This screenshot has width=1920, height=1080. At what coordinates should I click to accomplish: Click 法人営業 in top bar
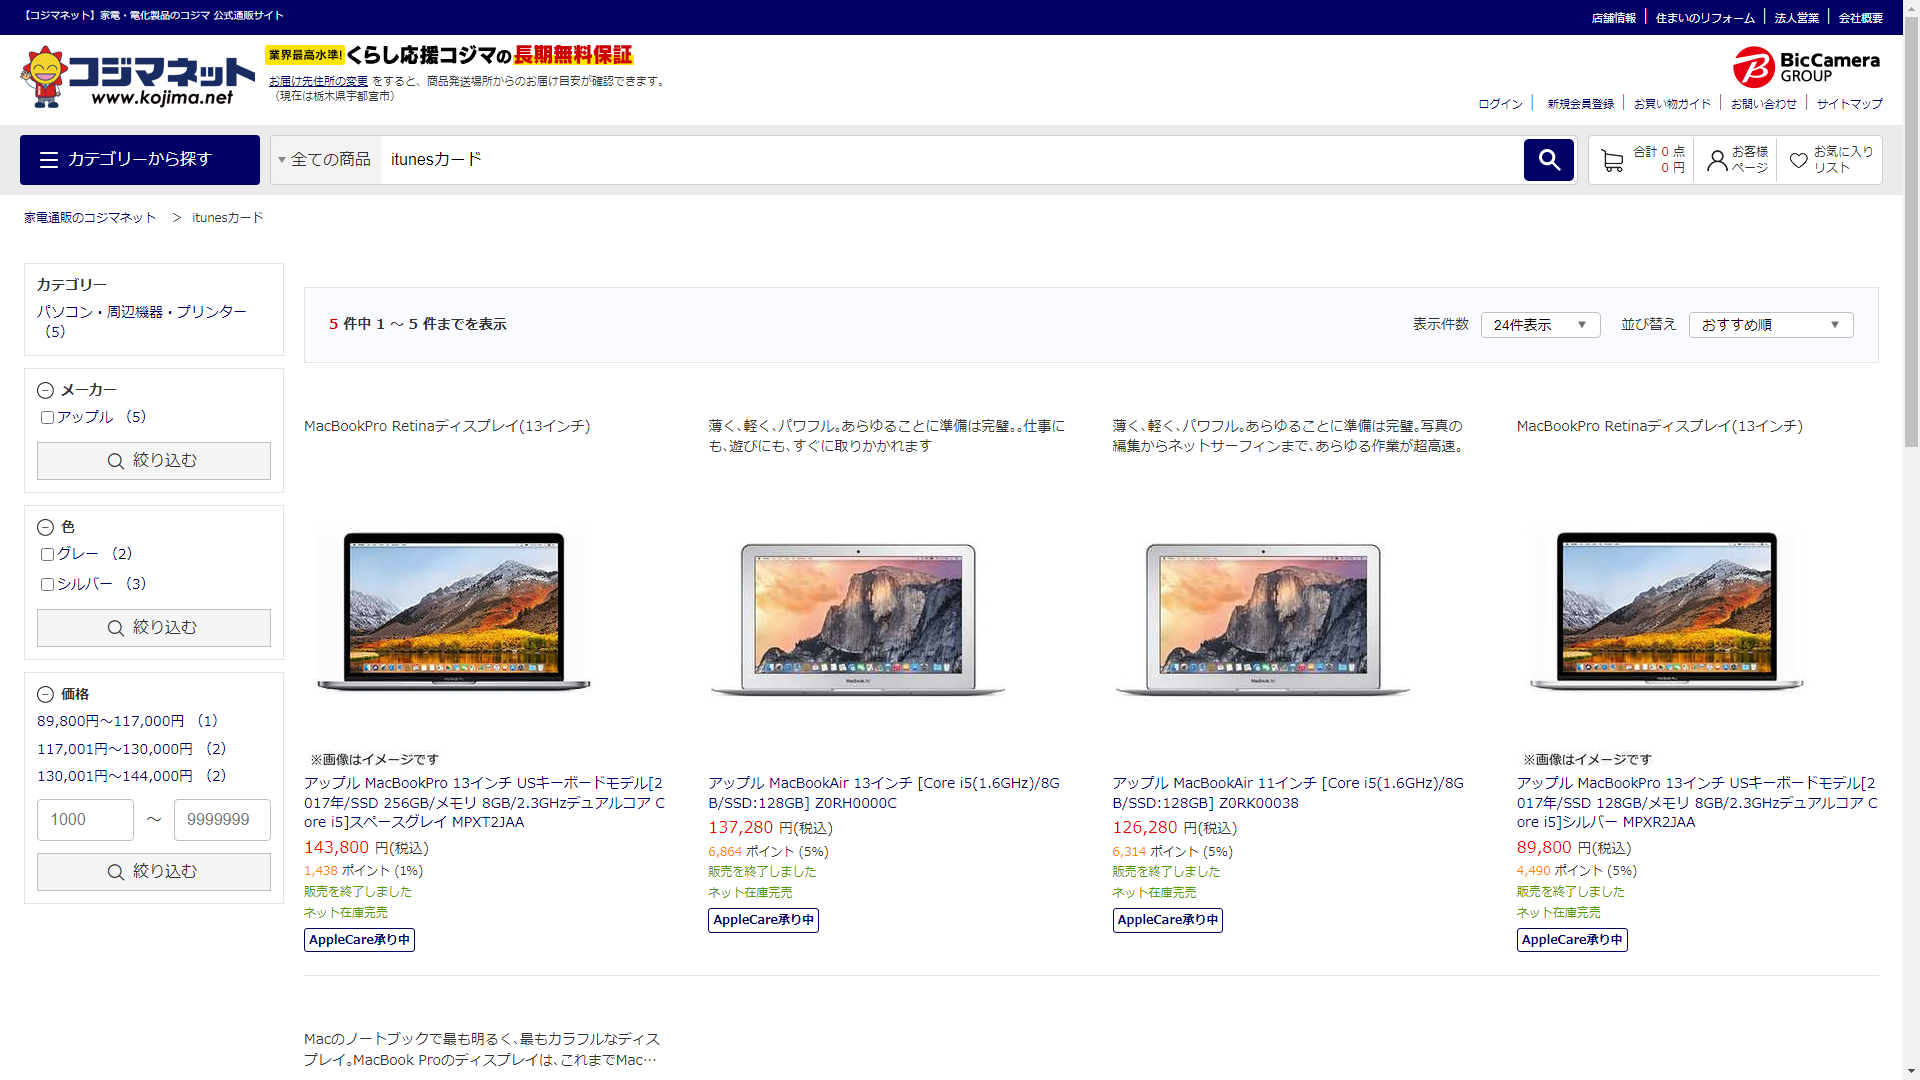[1796, 18]
